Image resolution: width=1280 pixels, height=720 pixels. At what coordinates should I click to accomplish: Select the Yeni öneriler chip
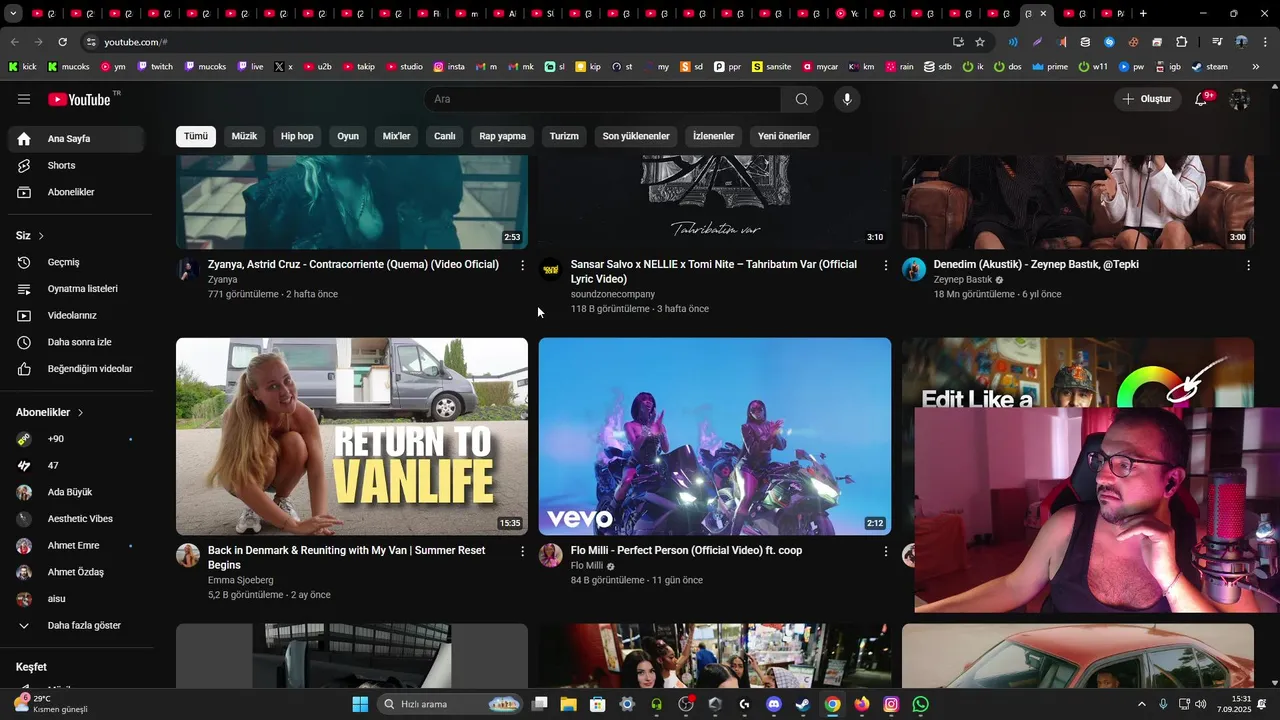(784, 136)
